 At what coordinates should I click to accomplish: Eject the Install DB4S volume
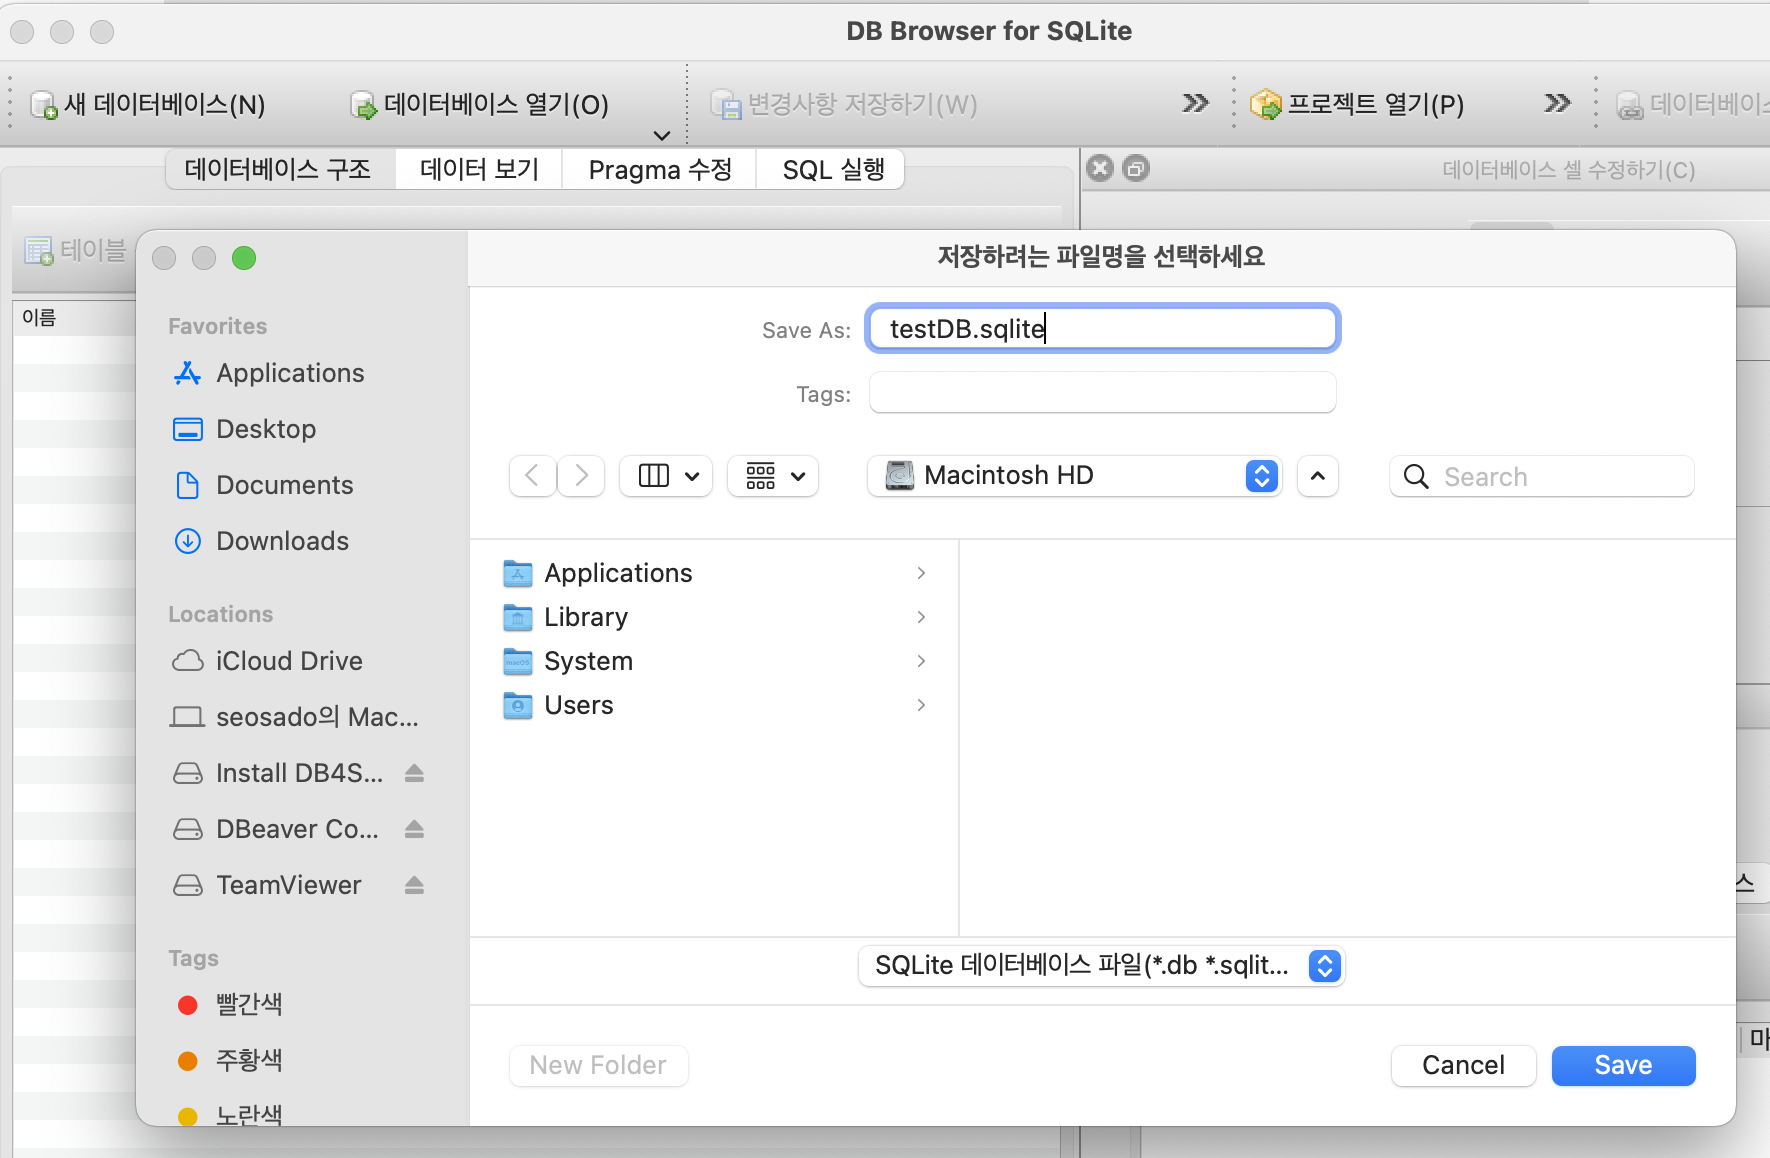click(x=415, y=773)
